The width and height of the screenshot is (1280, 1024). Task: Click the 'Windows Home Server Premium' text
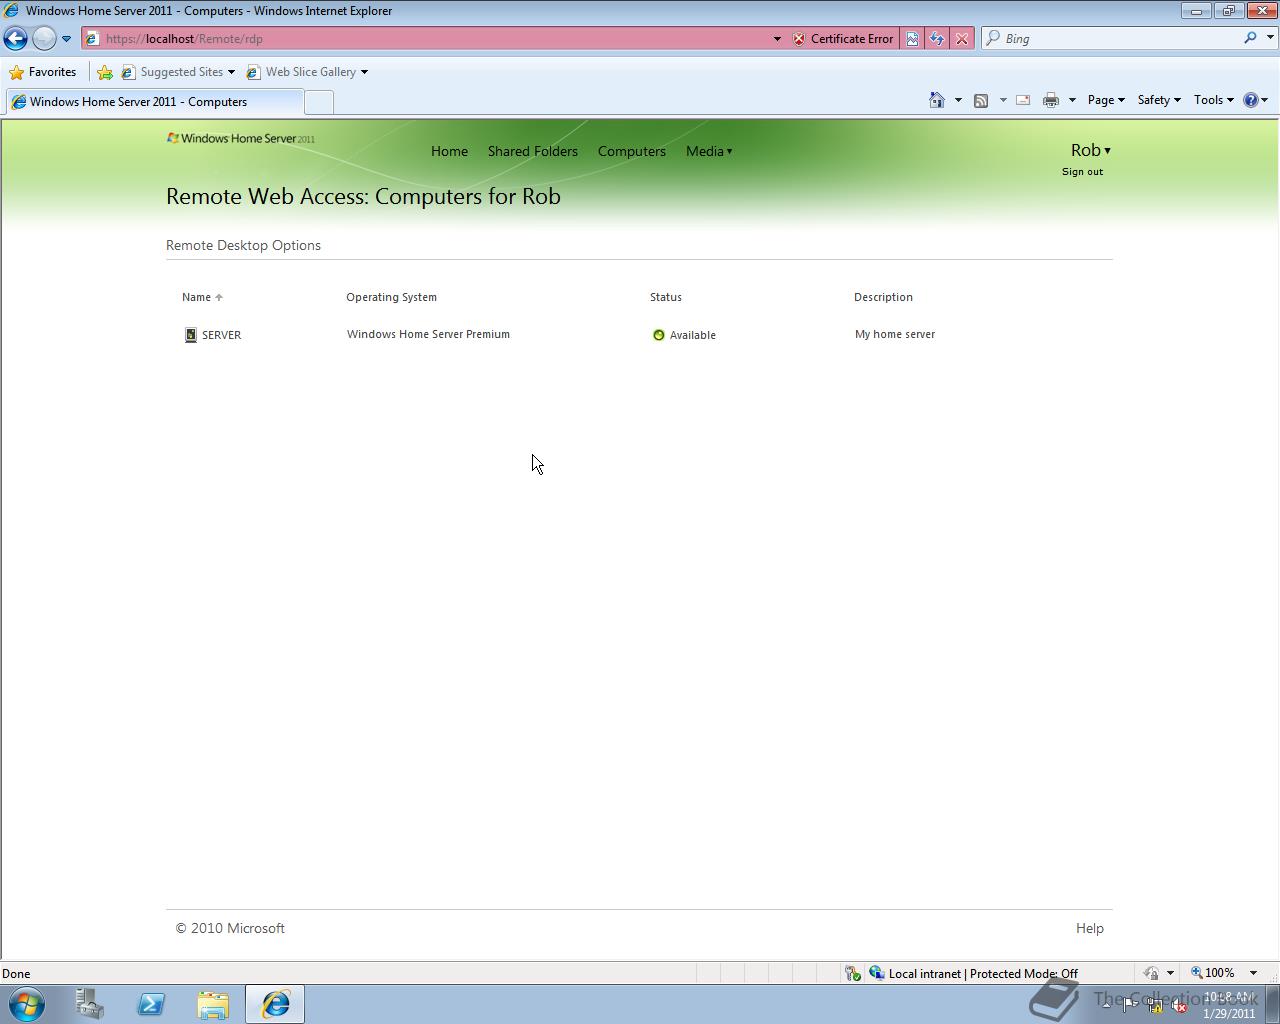[428, 334]
